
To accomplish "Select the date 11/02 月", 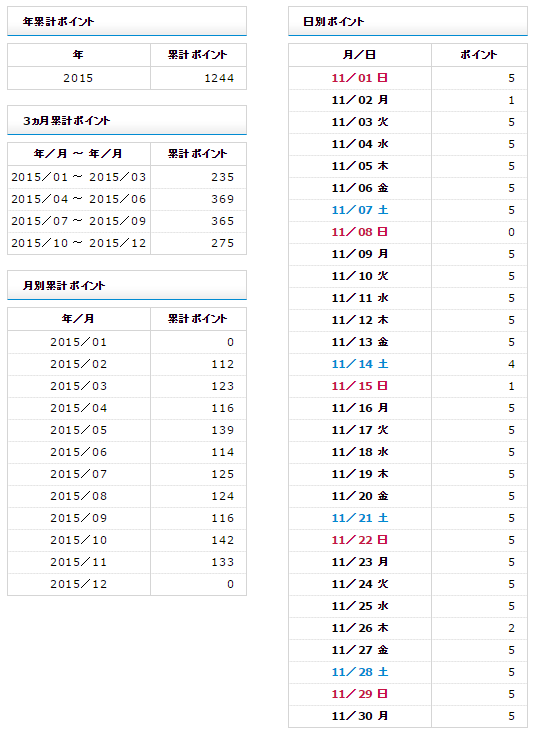I will (360, 100).
